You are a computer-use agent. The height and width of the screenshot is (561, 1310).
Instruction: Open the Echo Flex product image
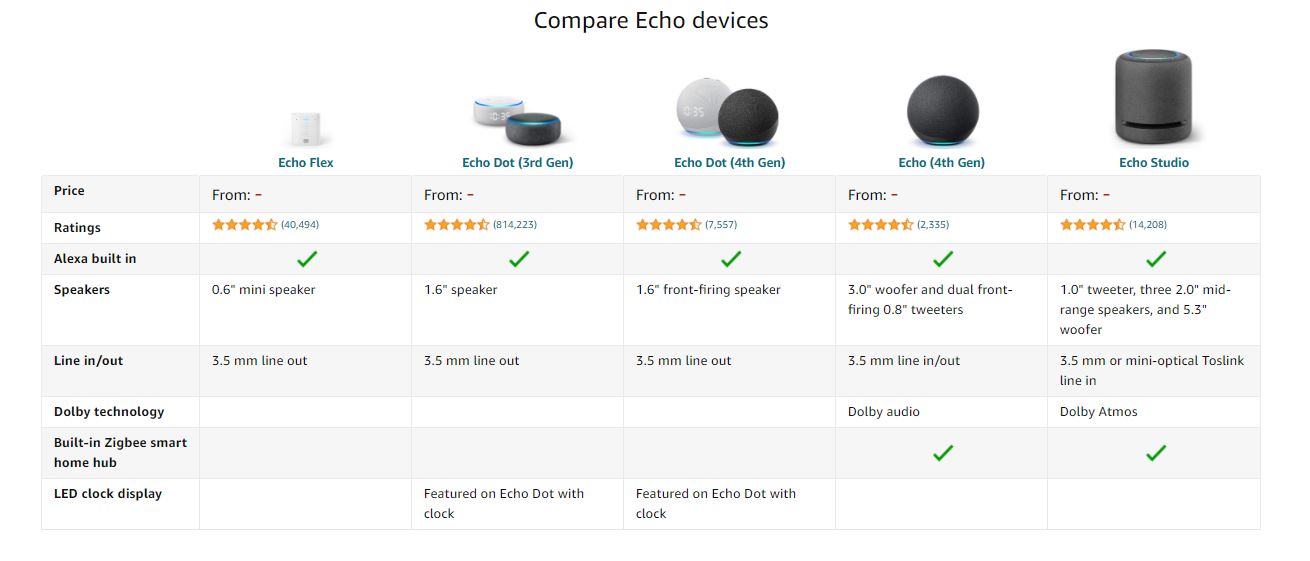click(307, 129)
